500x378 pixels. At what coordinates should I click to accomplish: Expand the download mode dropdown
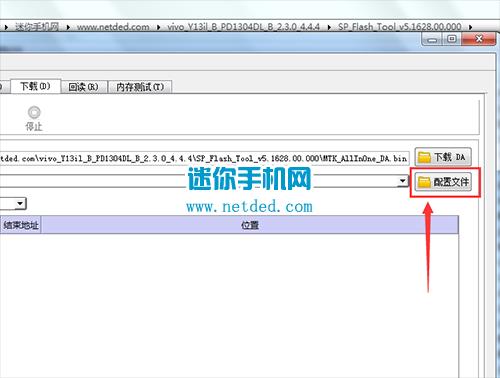pyautogui.click(x=20, y=203)
